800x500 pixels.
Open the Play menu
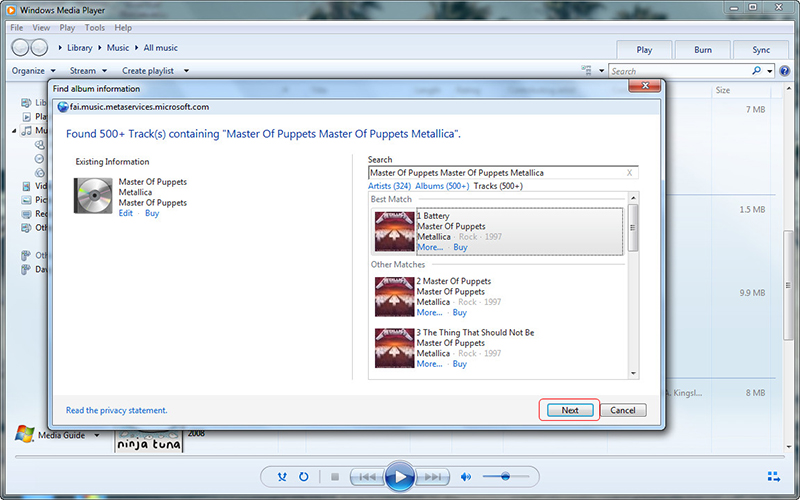click(67, 28)
